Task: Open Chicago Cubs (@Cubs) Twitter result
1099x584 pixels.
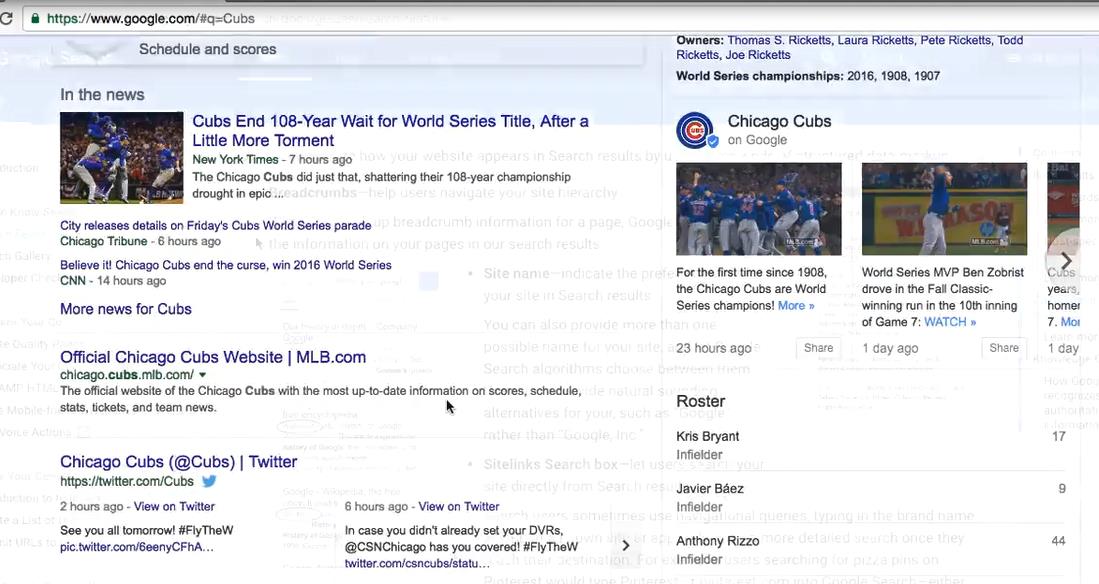Action: pyautogui.click(x=179, y=462)
